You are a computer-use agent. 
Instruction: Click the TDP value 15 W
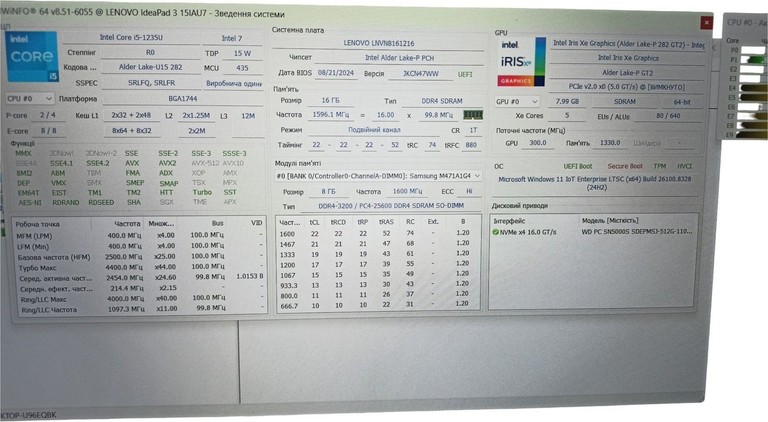click(x=242, y=53)
